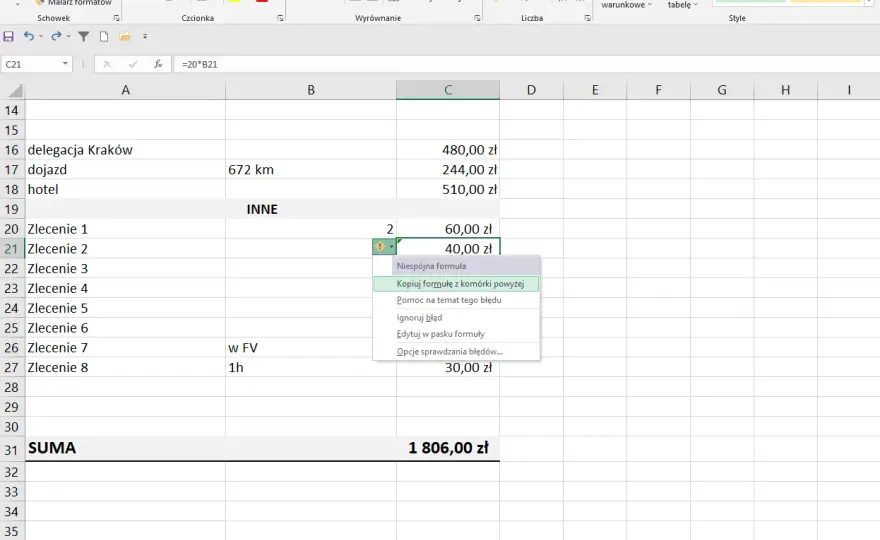Click the cell 'Zlecenie 8'
880x540 pixels.
pos(125,367)
